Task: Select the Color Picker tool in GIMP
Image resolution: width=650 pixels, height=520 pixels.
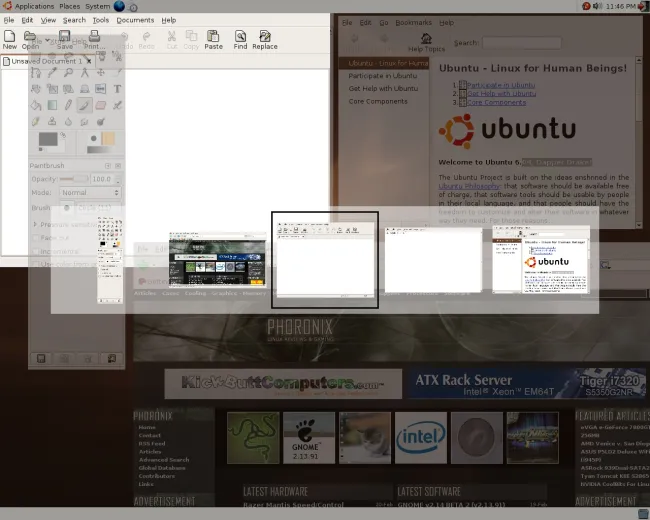Action: point(52,73)
